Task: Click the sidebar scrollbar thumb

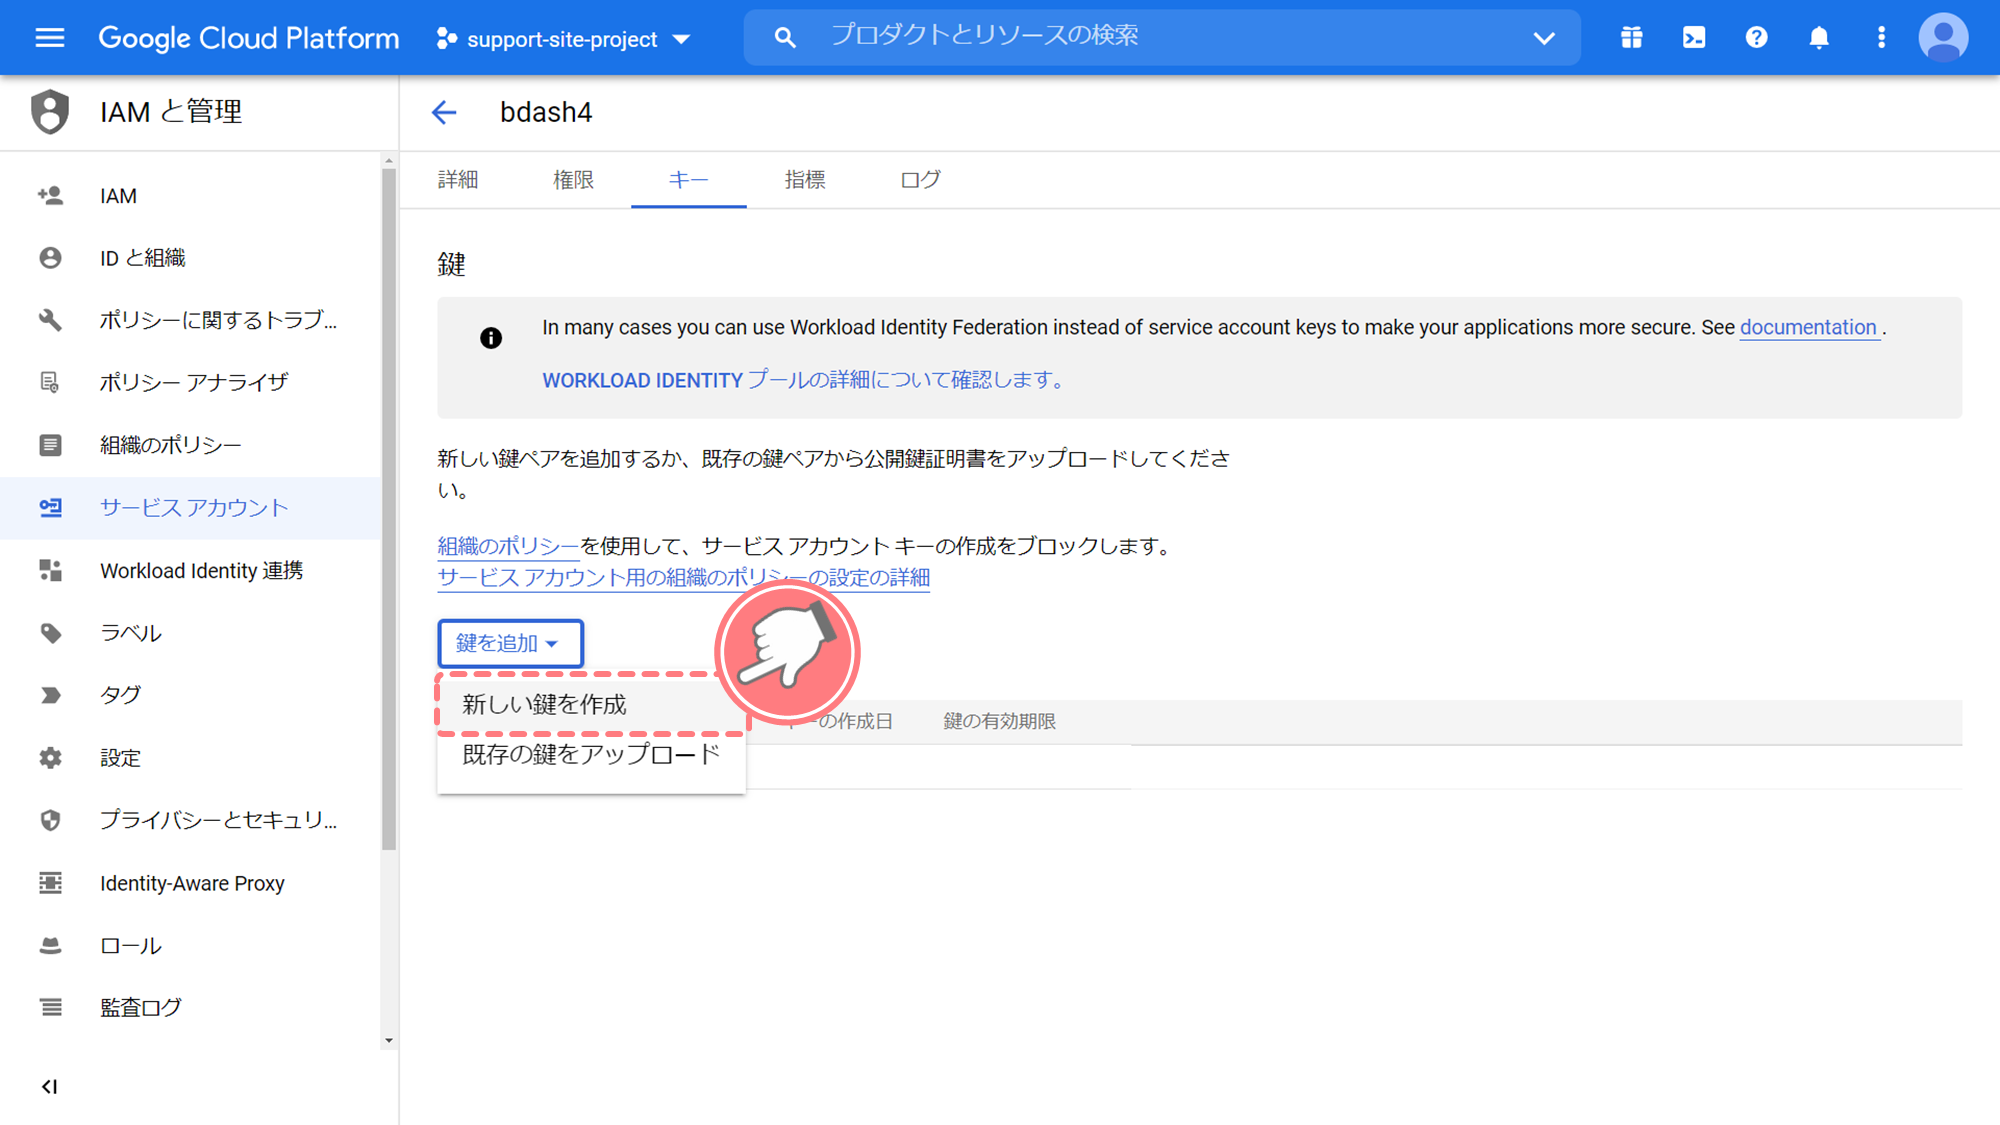Action: point(389,510)
